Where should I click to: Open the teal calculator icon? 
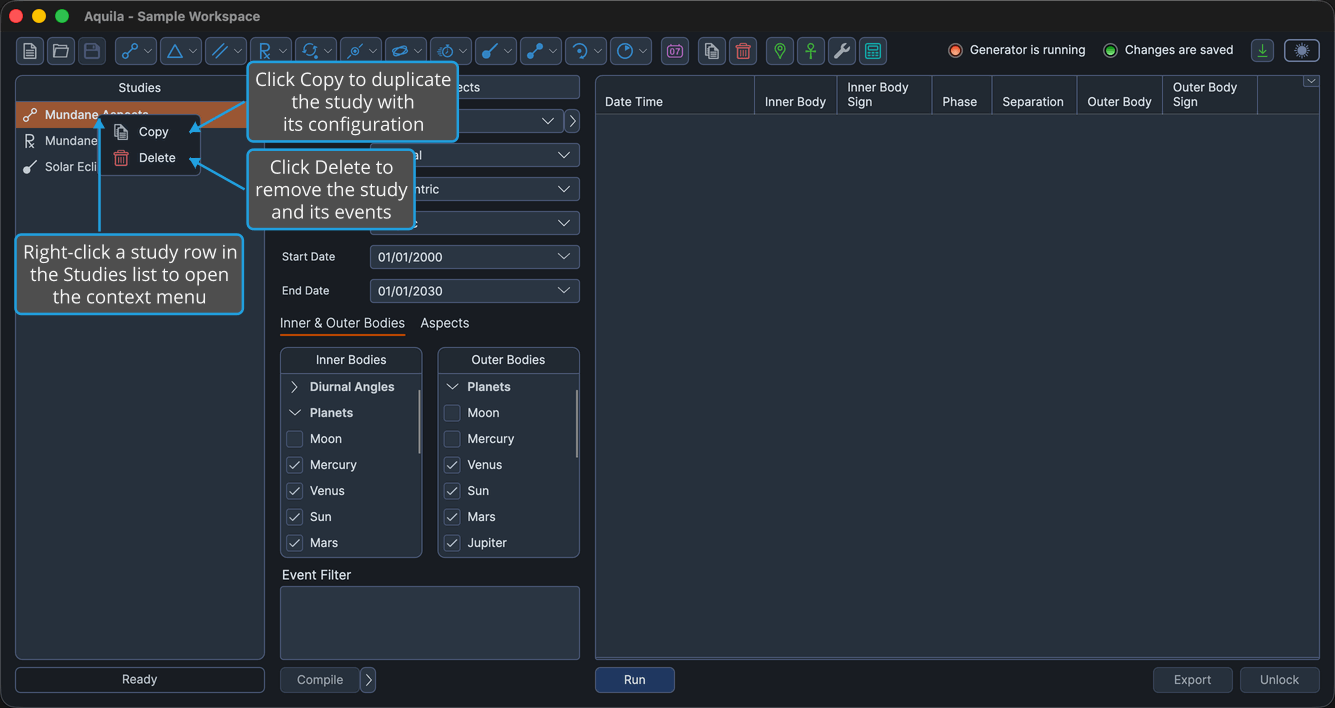873,51
